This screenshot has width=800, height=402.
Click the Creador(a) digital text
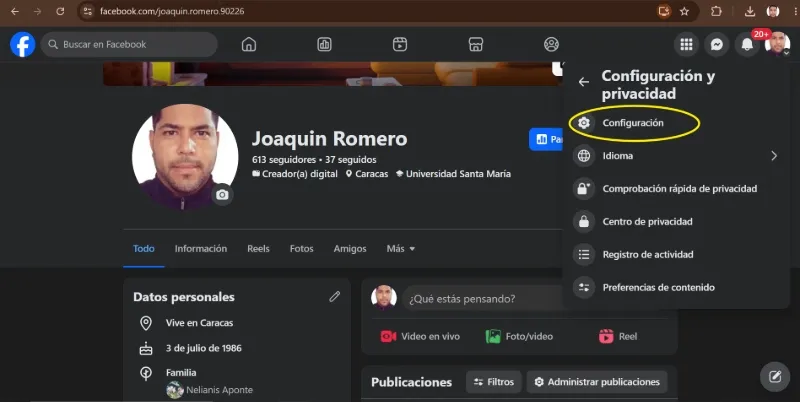click(x=299, y=174)
